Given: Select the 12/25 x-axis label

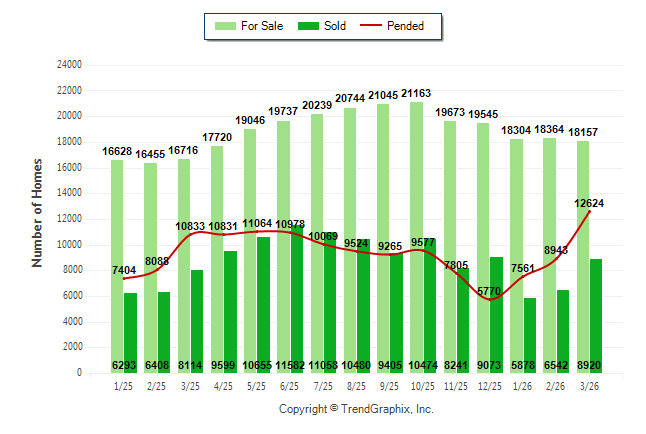Looking at the screenshot, I should coord(489,386).
